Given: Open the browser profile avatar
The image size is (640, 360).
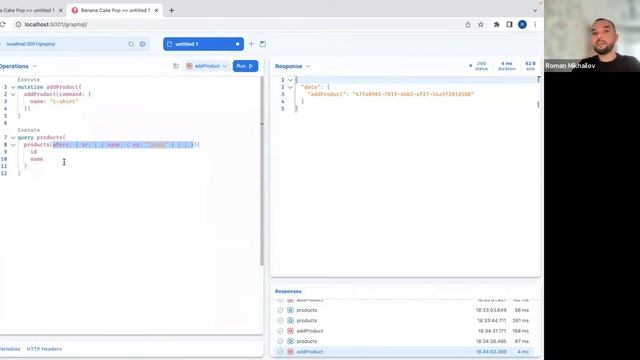Looking at the screenshot, I should point(522,24).
